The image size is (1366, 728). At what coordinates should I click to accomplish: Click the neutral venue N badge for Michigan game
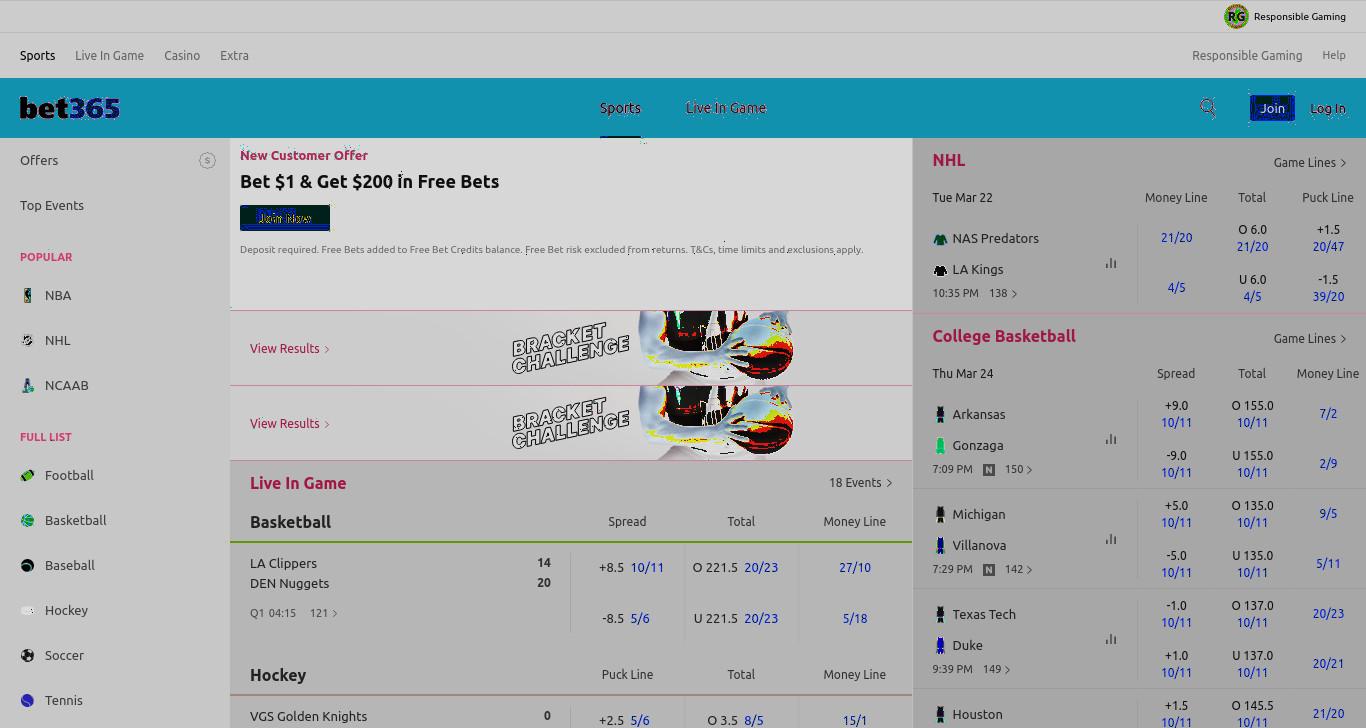(989, 569)
